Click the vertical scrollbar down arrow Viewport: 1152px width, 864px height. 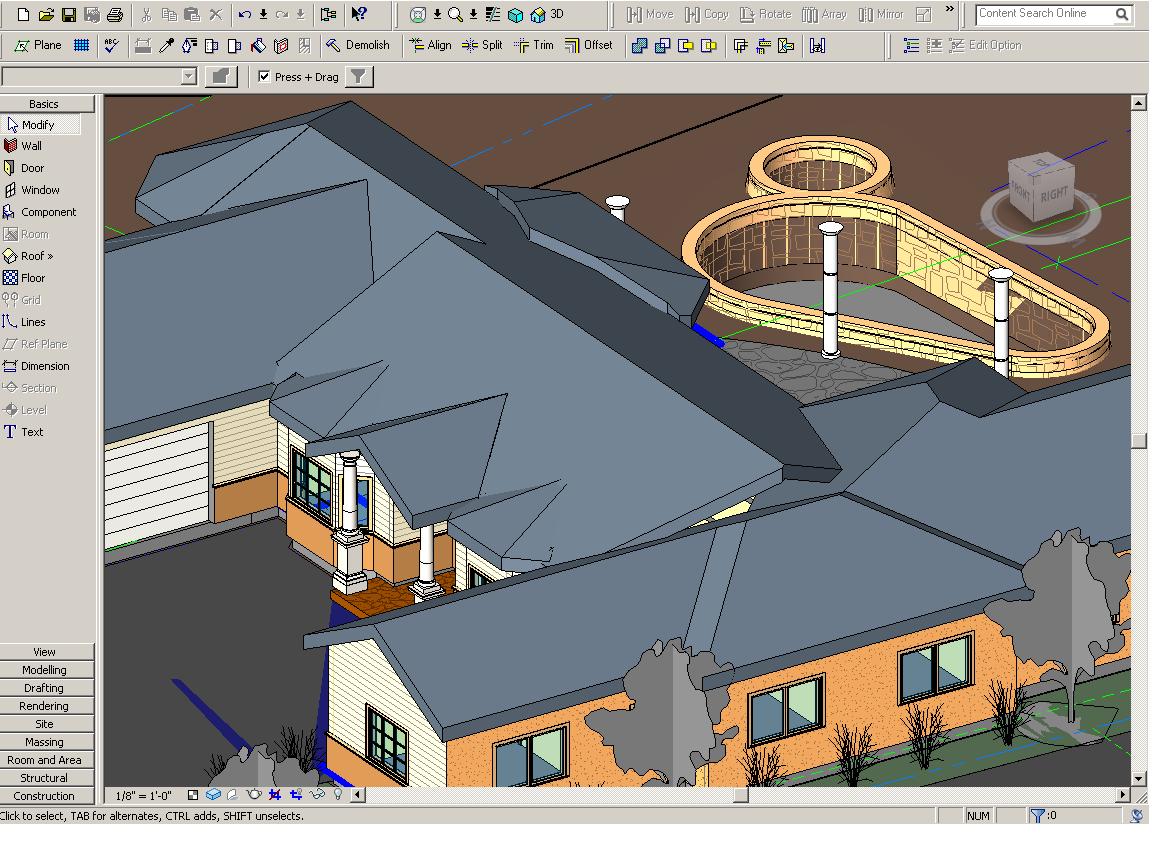(x=1139, y=778)
